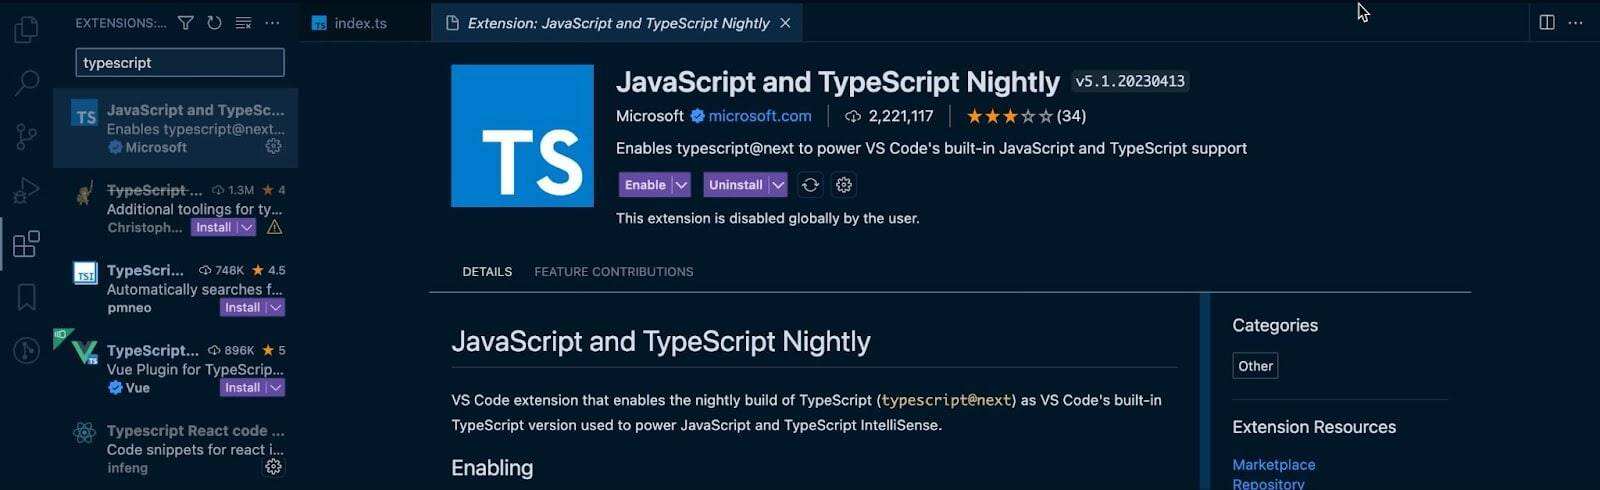
Task: Expand the Enable button dropdown arrow
Action: point(681,185)
